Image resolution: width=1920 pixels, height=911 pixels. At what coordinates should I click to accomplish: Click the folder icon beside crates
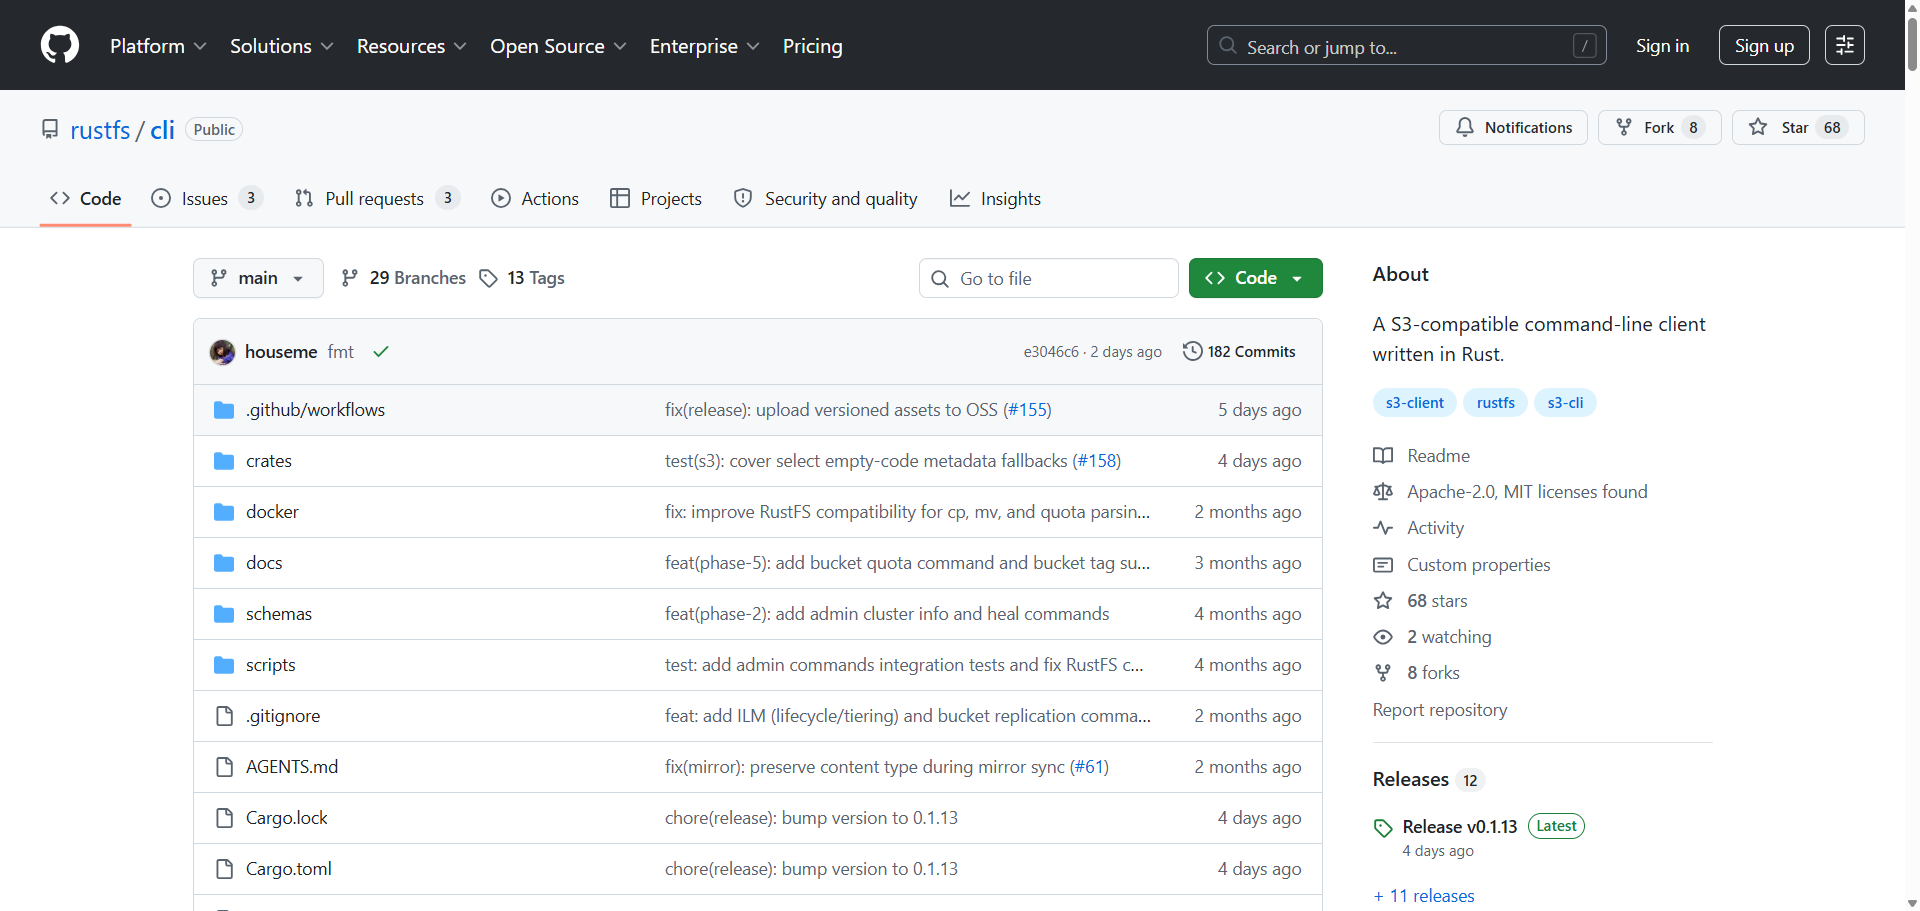[x=224, y=461]
